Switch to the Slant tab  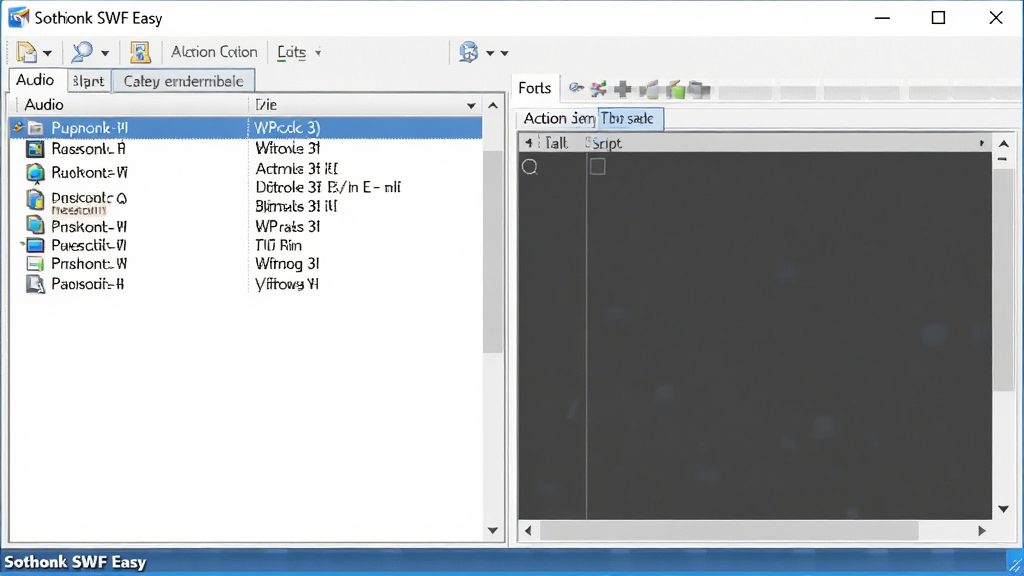[x=88, y=82]
